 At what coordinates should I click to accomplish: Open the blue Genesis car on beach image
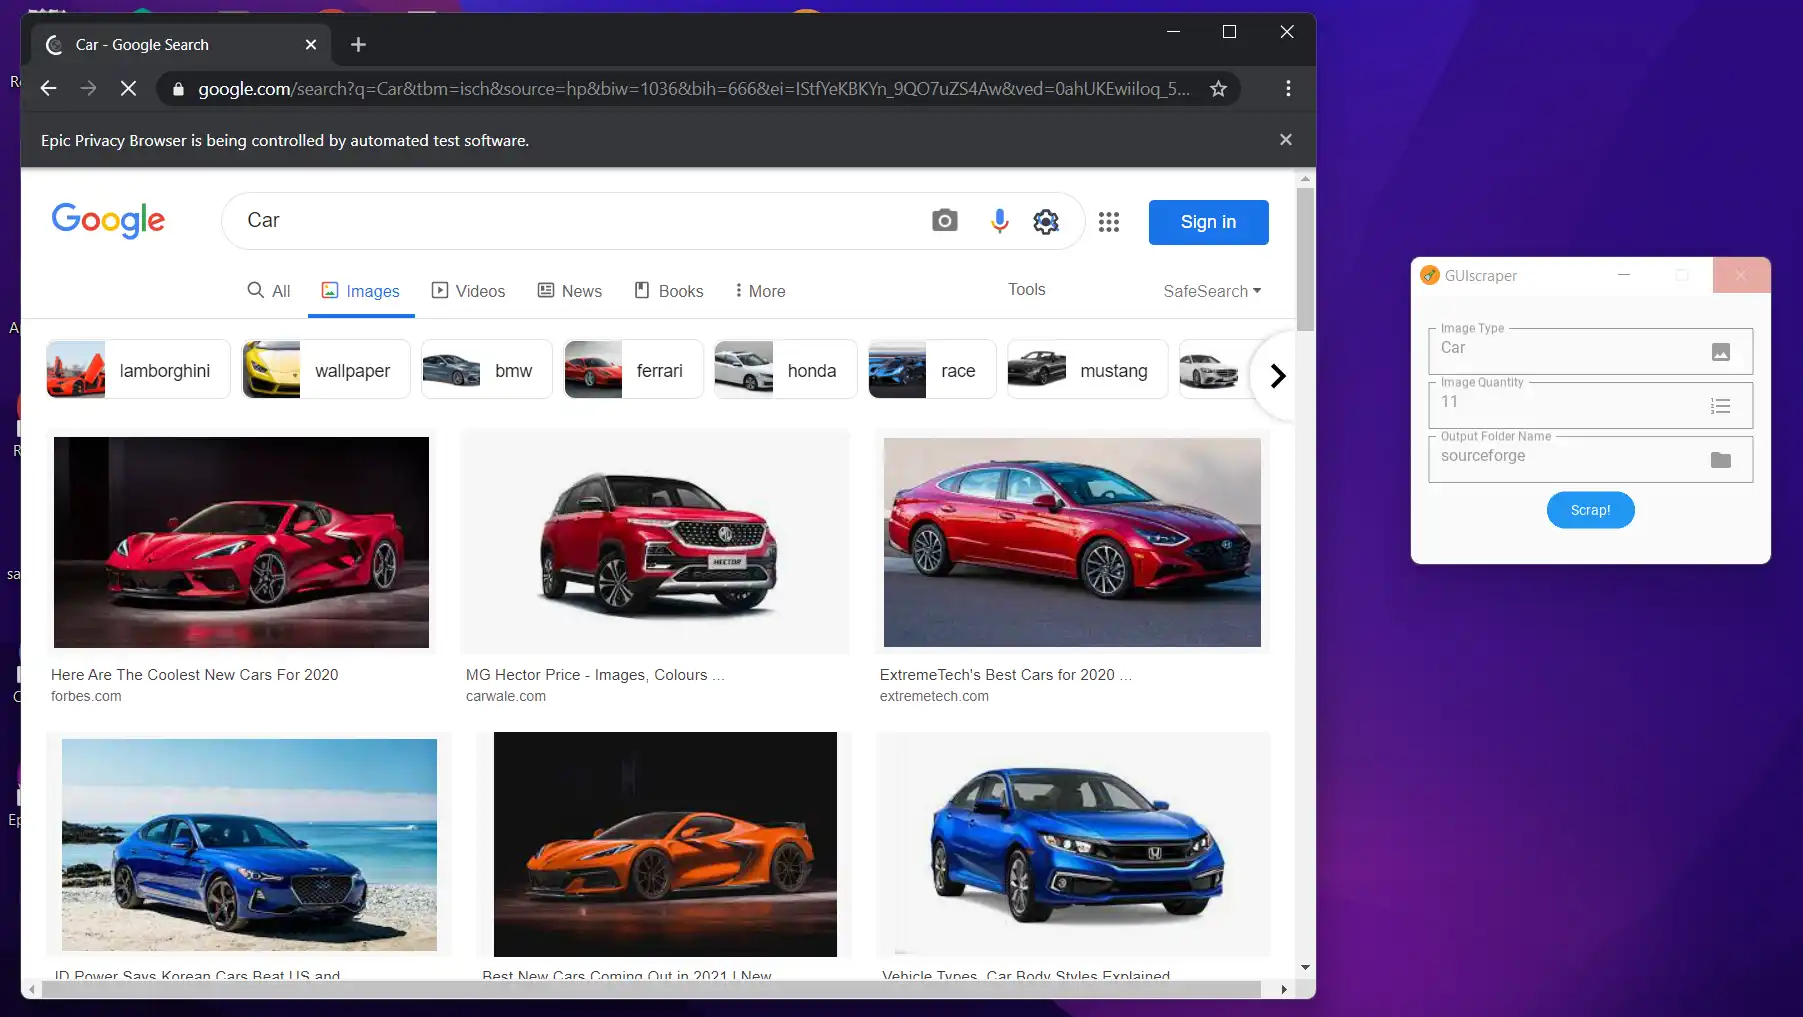click(x=249, y=845)
